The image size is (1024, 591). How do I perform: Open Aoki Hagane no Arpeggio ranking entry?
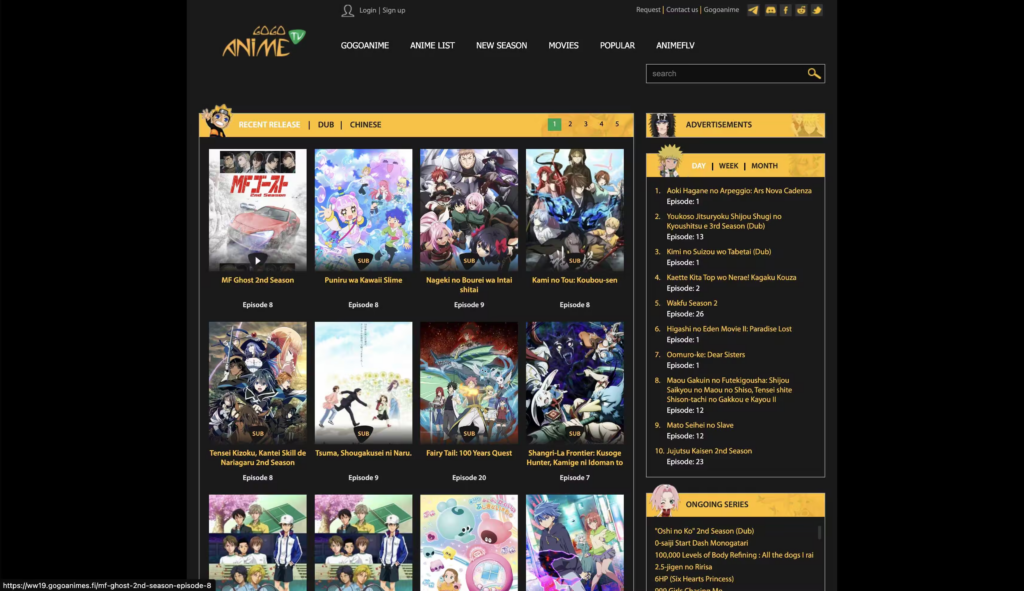[739, 191]
